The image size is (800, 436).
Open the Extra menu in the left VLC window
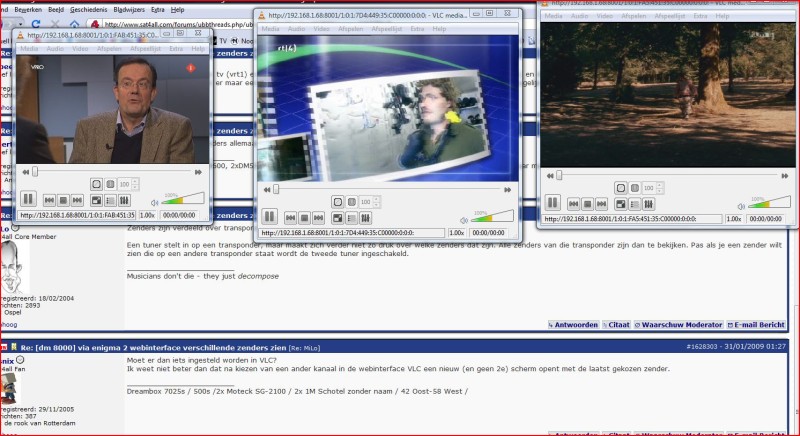pos(176,48)
